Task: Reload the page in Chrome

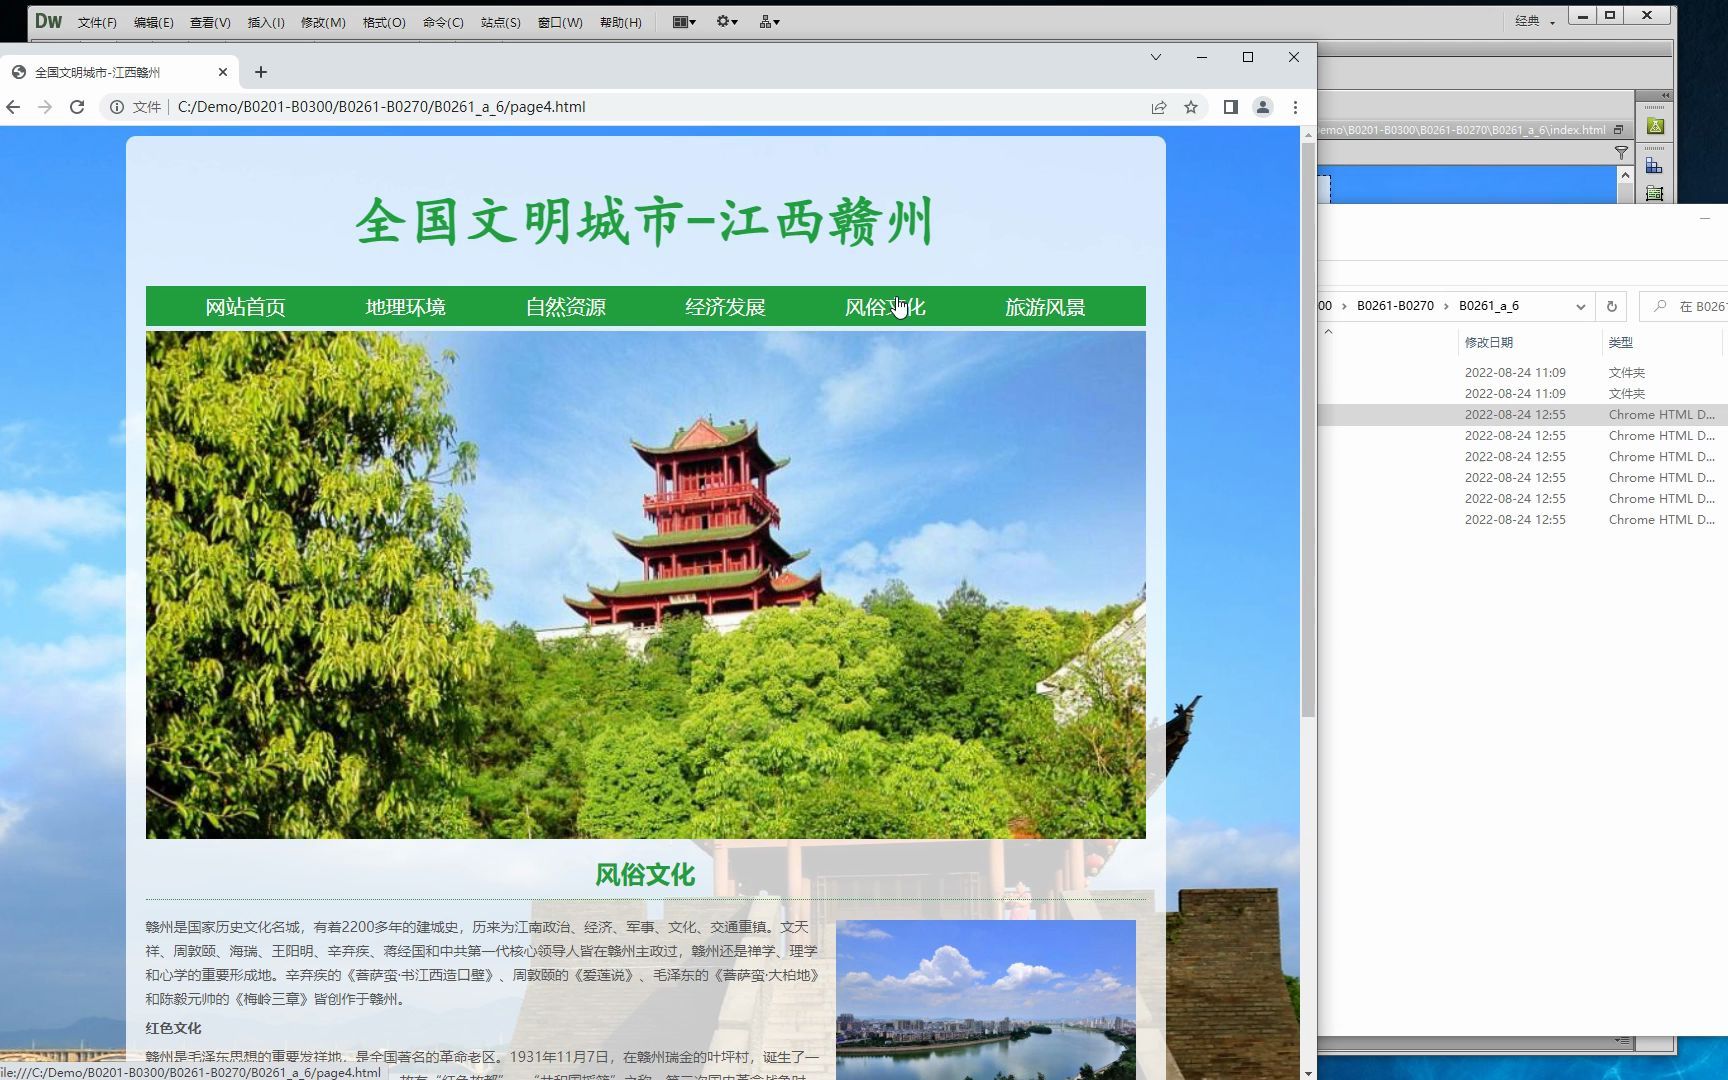Action: click(x=77, y=107)
